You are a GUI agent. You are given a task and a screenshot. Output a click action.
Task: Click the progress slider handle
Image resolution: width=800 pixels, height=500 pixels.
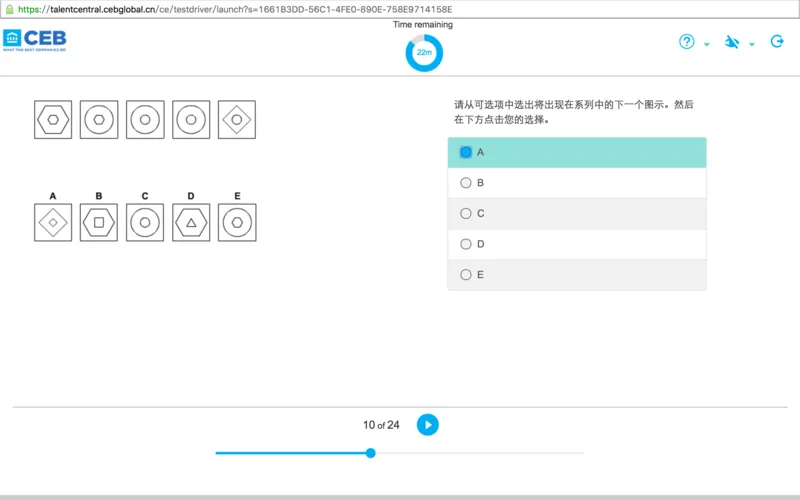[371, 453]
